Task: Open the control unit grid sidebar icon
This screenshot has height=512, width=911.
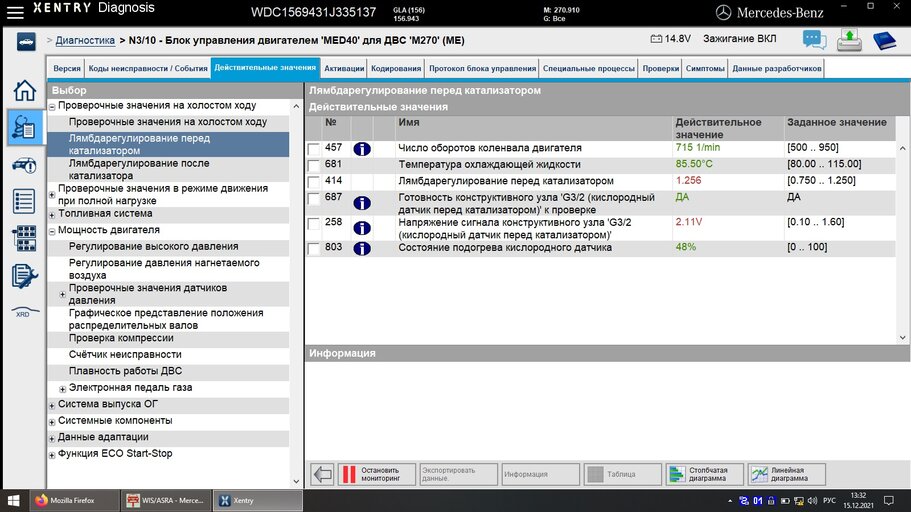Action: [24, 238]
